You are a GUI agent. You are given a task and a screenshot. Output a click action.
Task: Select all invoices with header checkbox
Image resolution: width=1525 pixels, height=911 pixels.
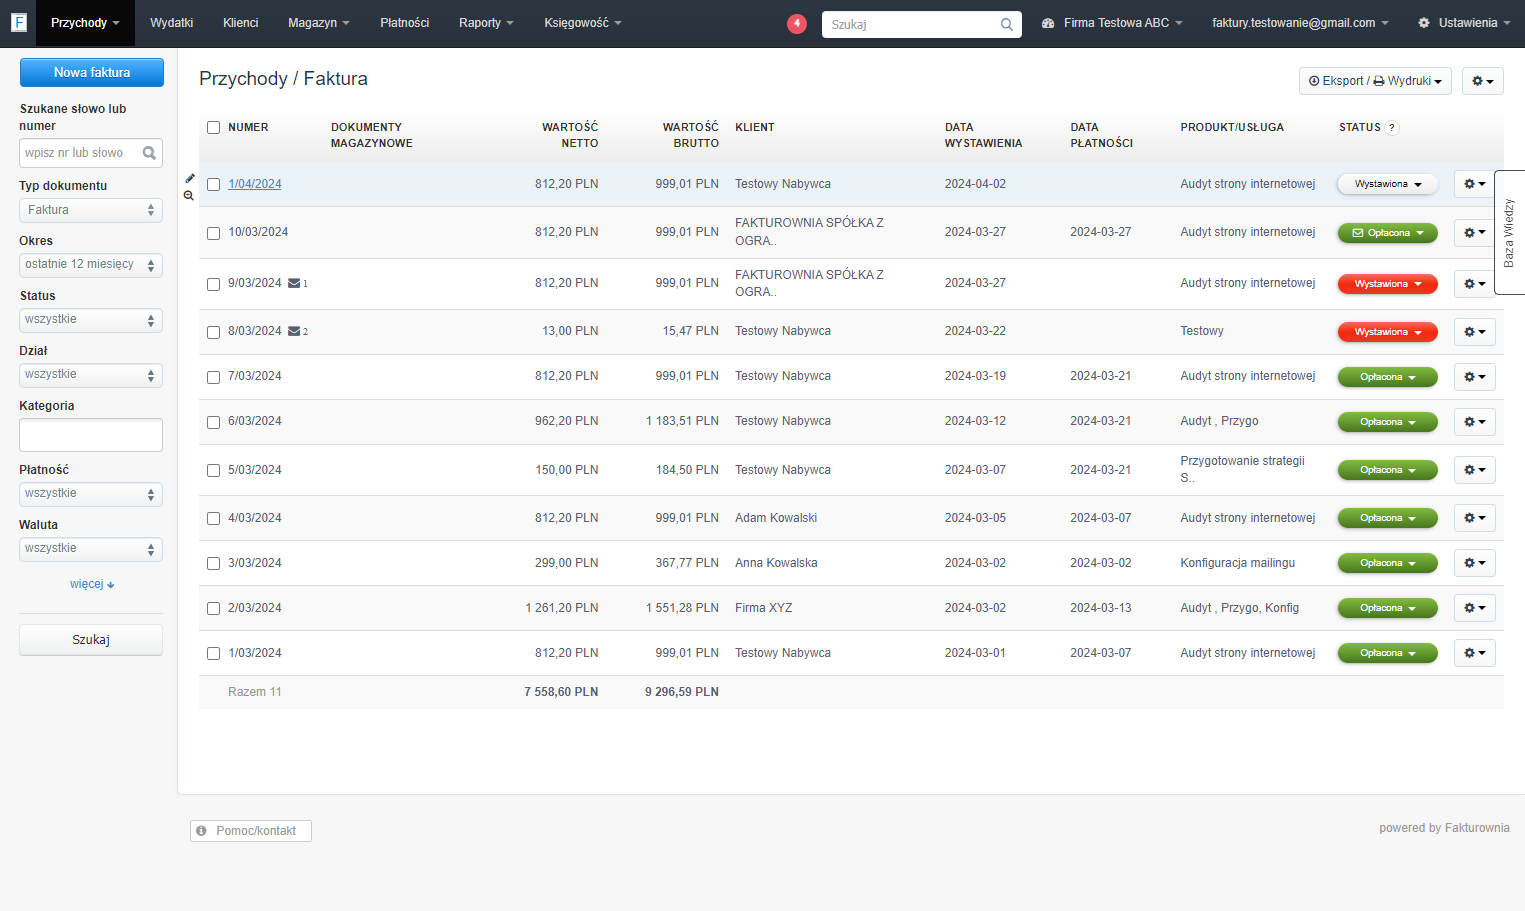point(213,127)
